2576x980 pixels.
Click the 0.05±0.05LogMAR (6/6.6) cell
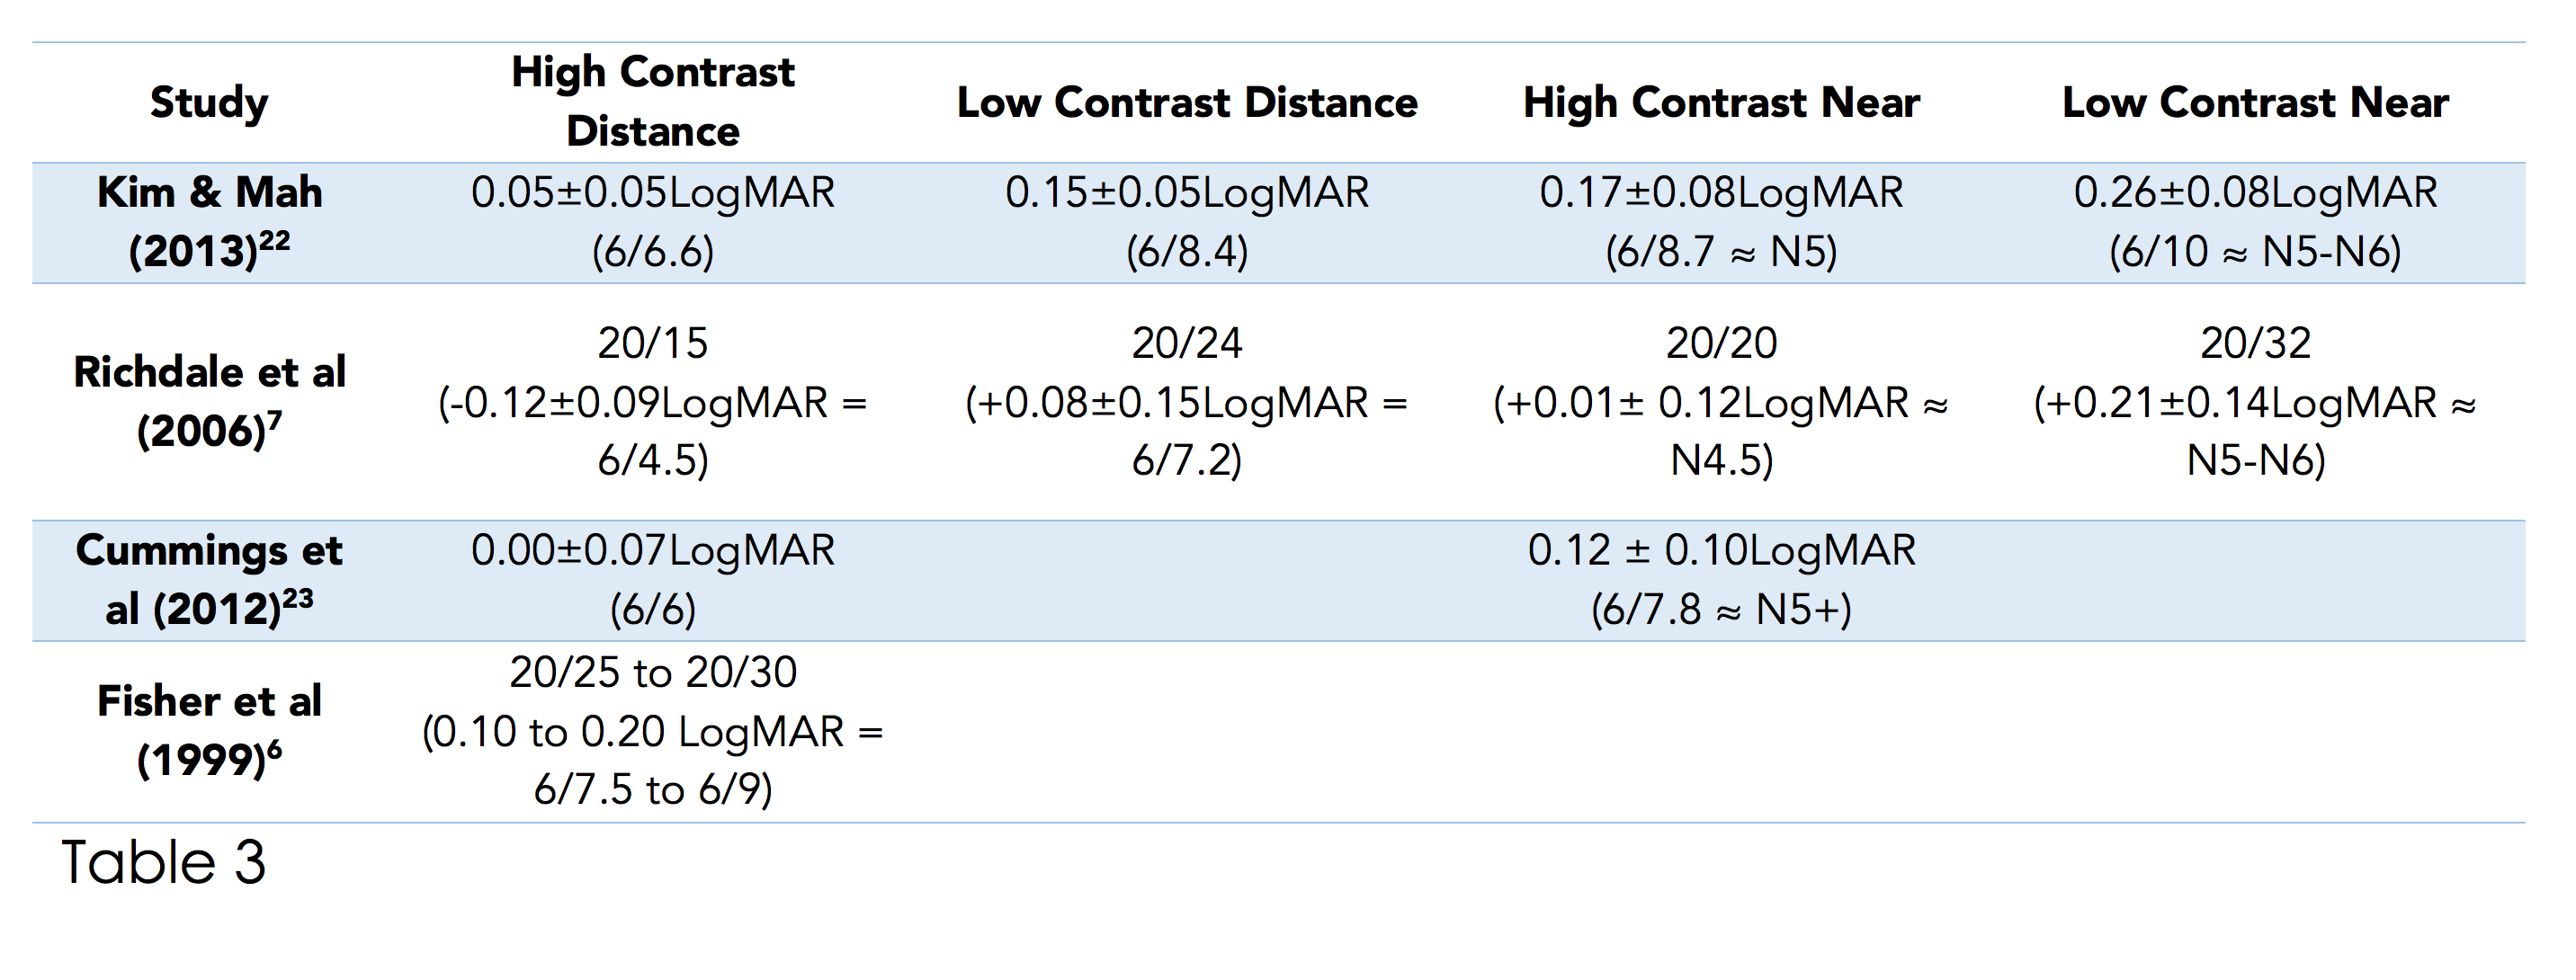tap(652, 221)
